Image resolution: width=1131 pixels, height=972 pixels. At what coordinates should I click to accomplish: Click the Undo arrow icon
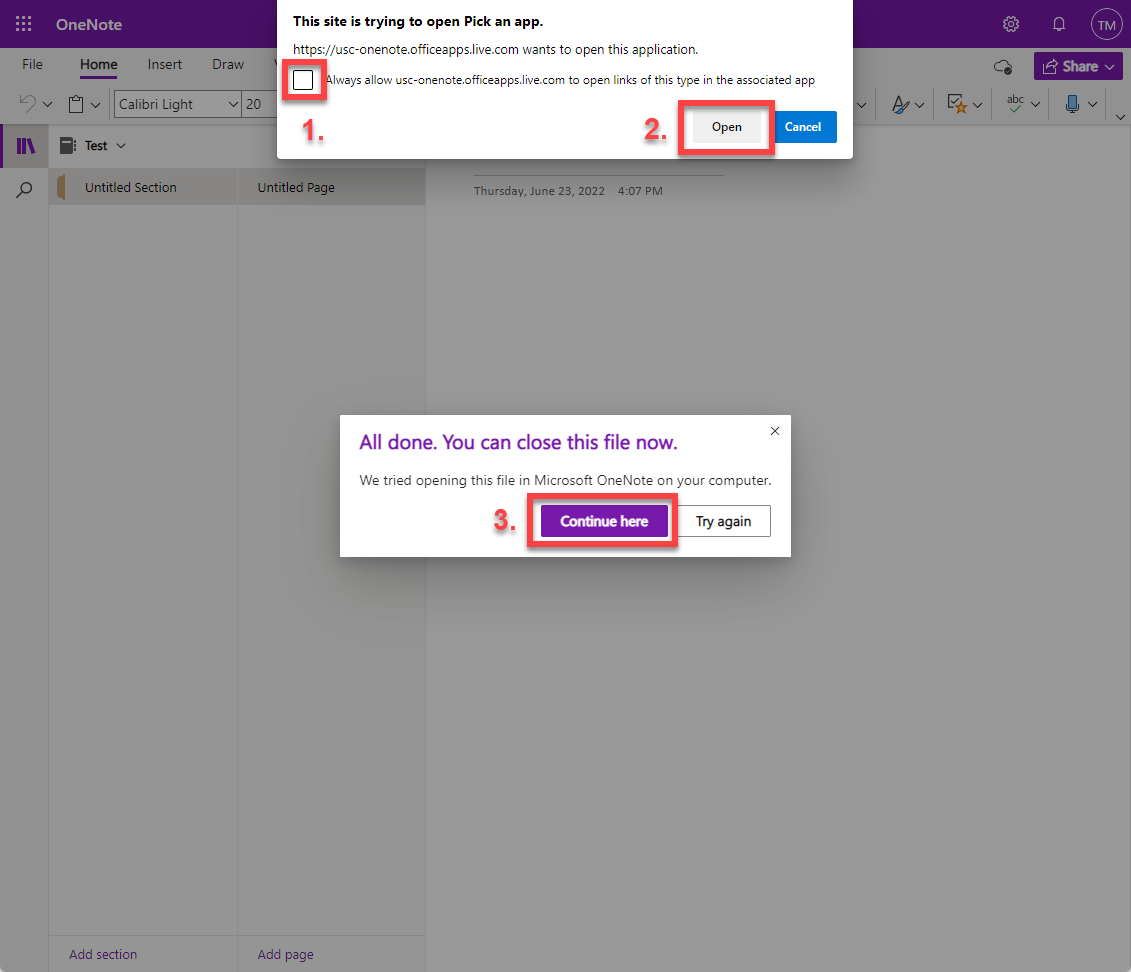pyautogui.click(x=27, y=104)
